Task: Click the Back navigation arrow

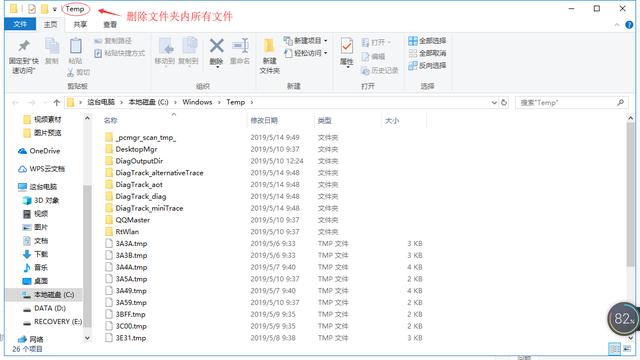Action: pyautogui.click(x=16, y=102)
